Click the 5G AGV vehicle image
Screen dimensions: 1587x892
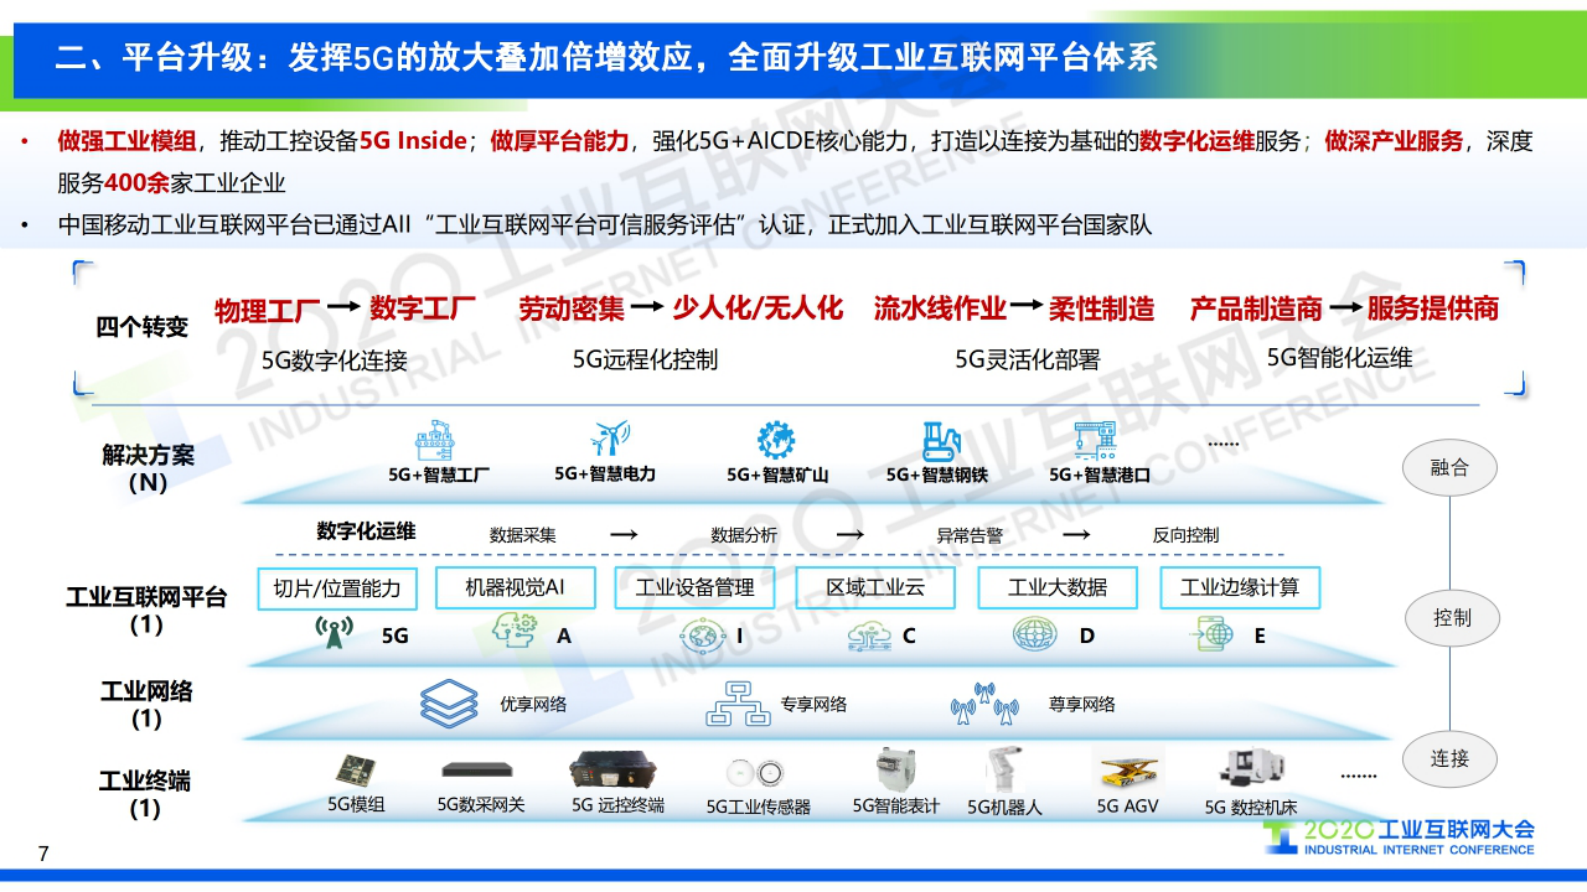point(1128,770)
